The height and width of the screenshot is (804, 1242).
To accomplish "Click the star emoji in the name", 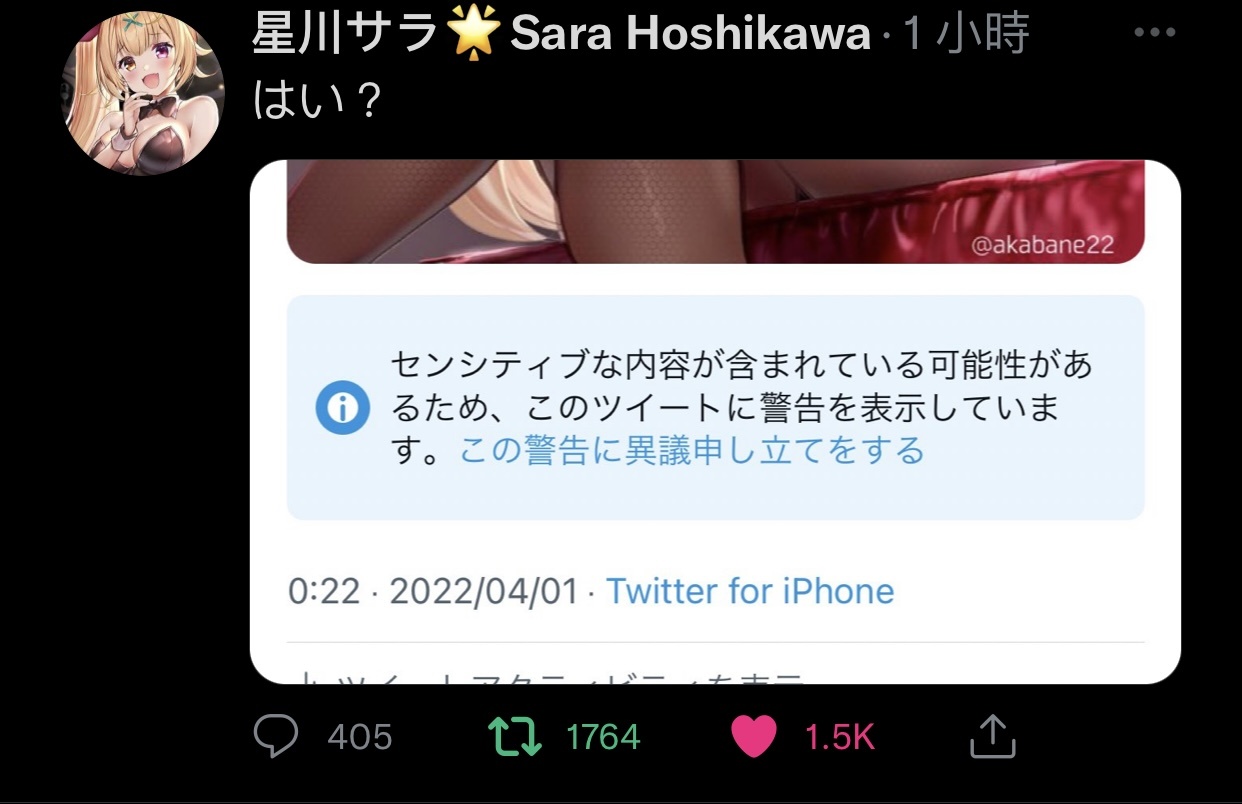I will (474, 35).
